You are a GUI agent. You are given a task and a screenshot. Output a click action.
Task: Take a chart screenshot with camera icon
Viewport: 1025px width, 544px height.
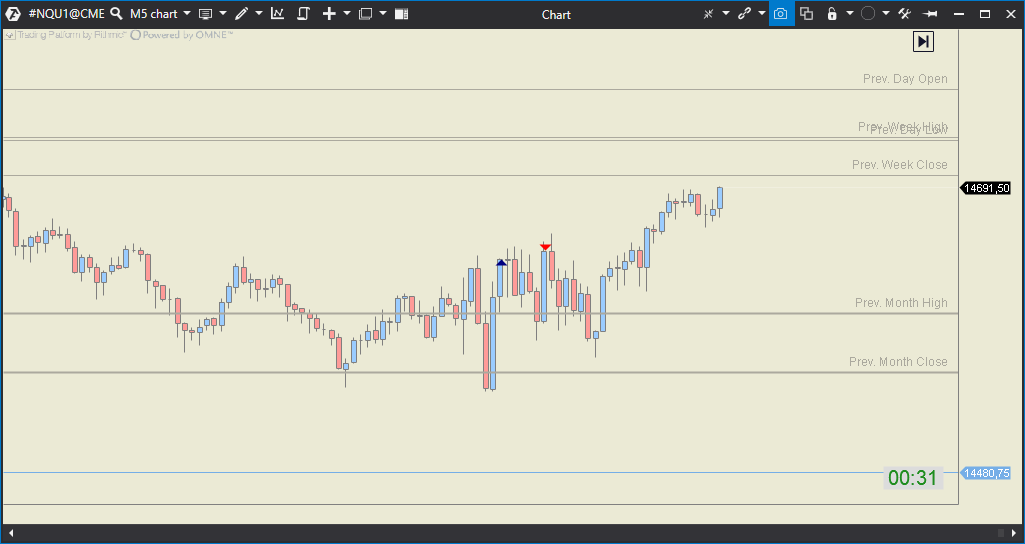[781, 14]
